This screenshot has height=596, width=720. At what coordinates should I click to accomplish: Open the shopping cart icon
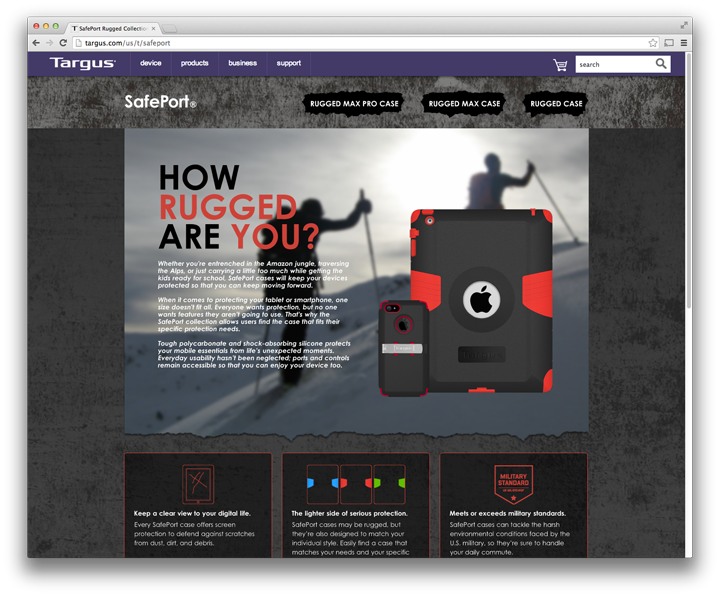(560, 64)
